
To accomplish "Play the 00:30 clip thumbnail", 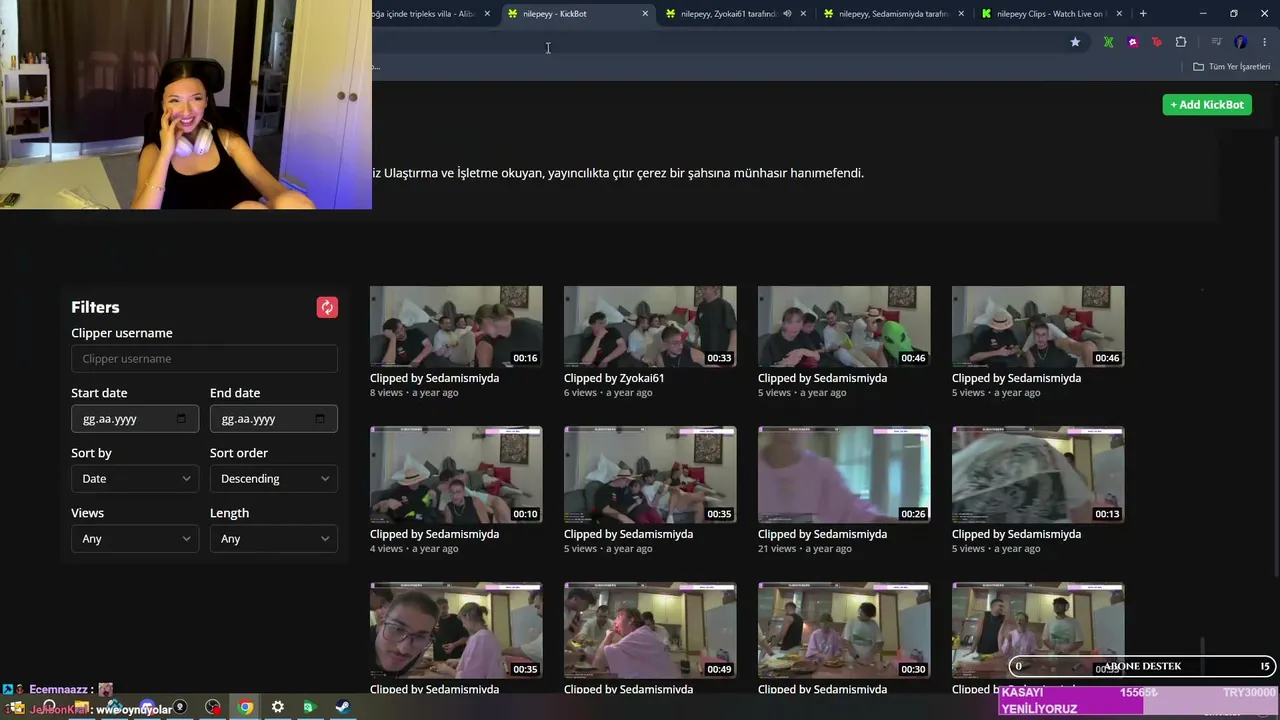I will click(x=844, y=630).
